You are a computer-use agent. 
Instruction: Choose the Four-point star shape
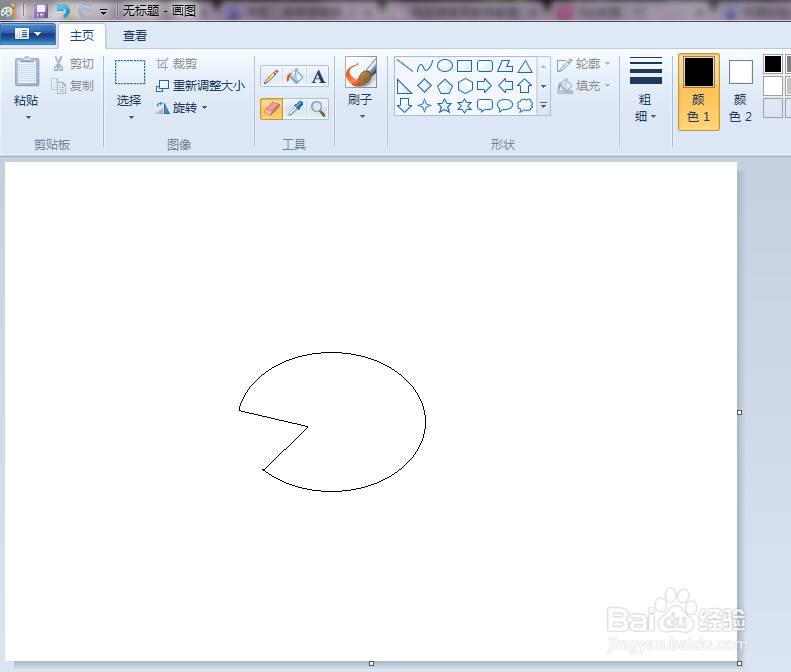tap(425, 105)
